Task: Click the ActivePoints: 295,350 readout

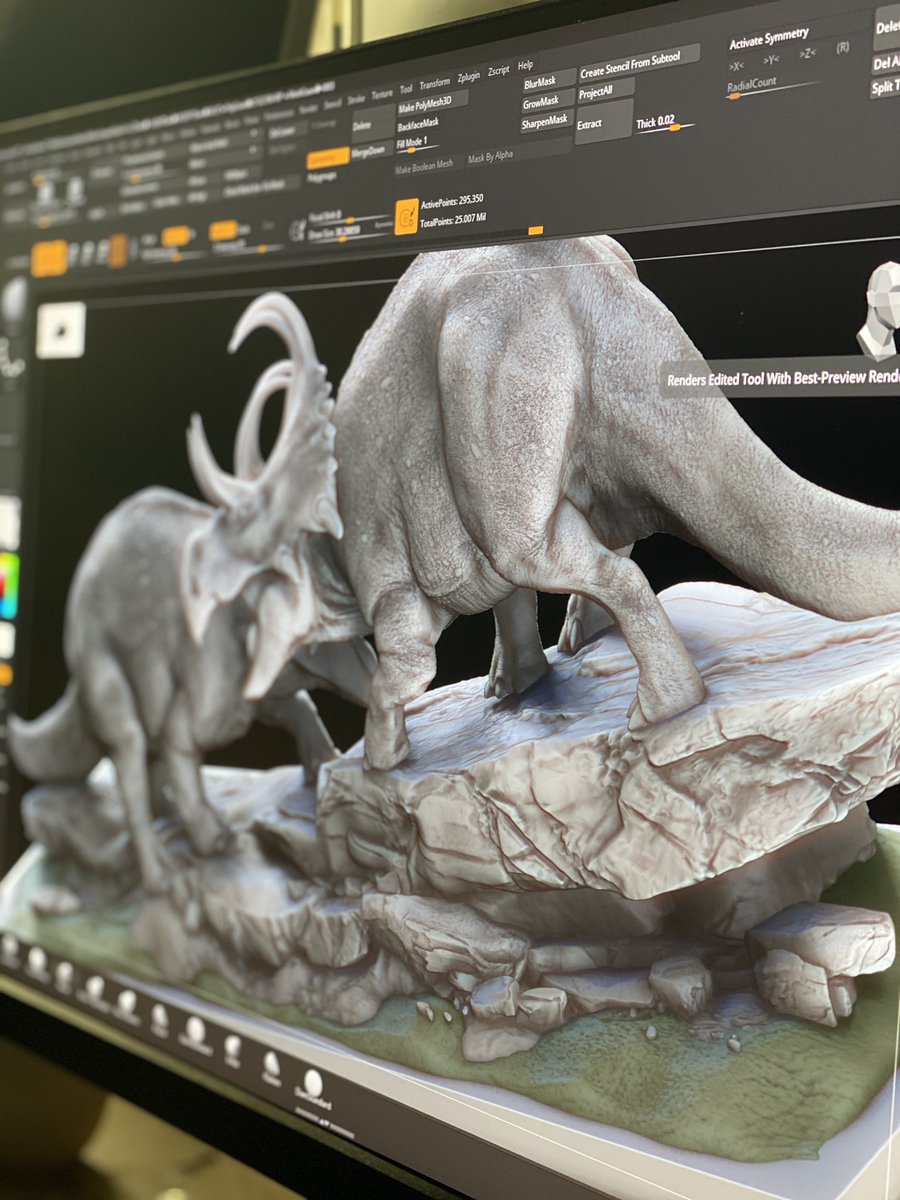Action: 453,203
